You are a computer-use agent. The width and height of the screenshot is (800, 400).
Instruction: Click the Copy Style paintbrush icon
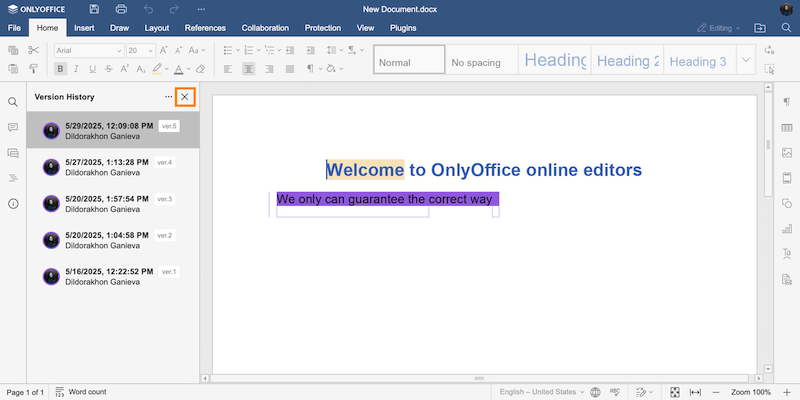point(33,69)
